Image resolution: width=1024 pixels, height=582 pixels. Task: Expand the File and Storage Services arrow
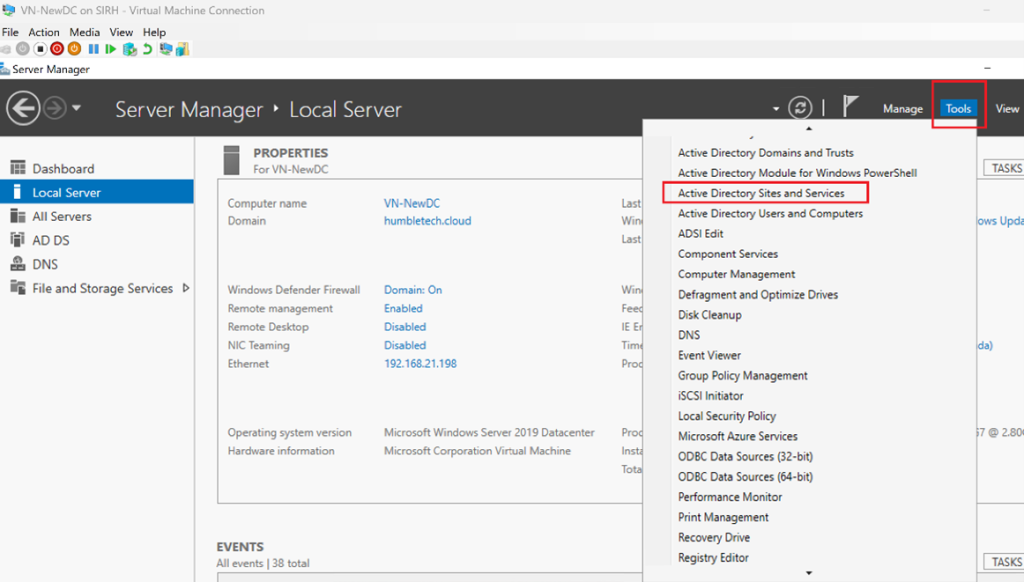186,288
